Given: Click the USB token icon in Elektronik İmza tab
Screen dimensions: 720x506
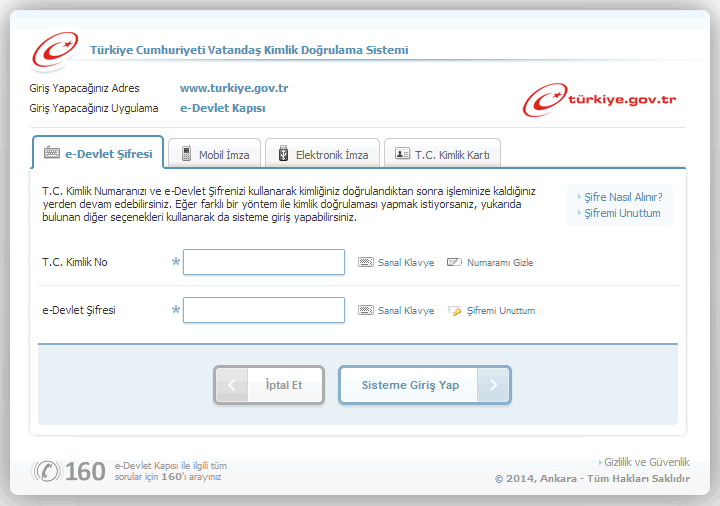Looking at the screenshot, I should pos(283,153).
